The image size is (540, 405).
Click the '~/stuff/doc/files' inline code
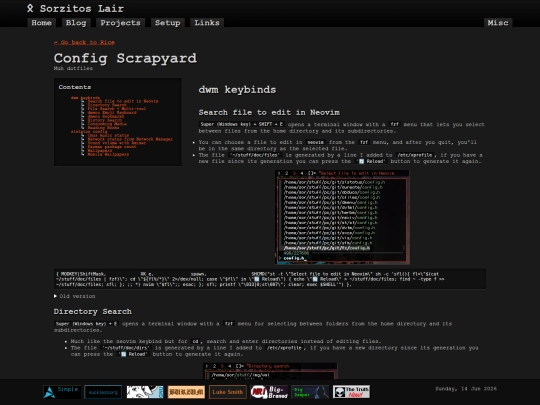(255, 155)
